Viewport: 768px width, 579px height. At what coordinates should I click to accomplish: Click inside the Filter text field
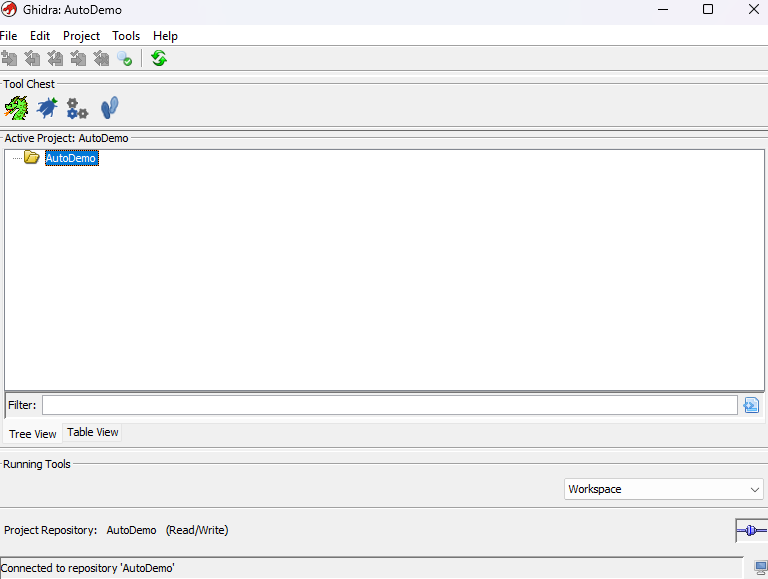point(389,405)
